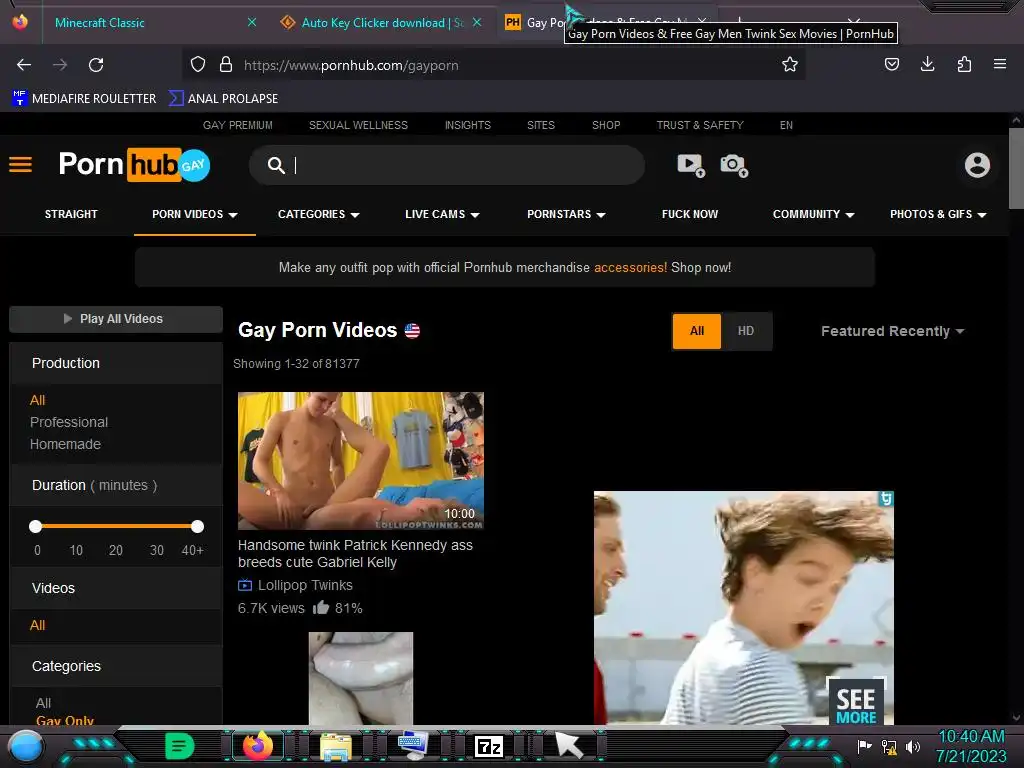Close the Minecraft Classic tab

[252, 22]
